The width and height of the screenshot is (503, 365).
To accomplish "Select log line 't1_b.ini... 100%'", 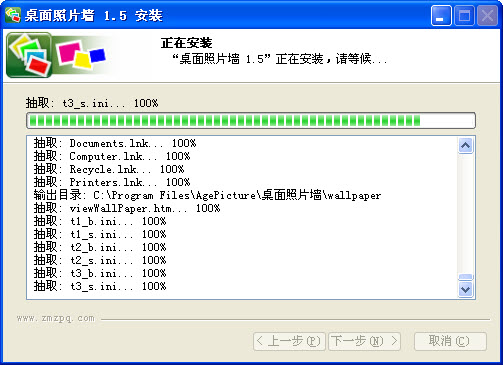I will click(x=100, y=221).
